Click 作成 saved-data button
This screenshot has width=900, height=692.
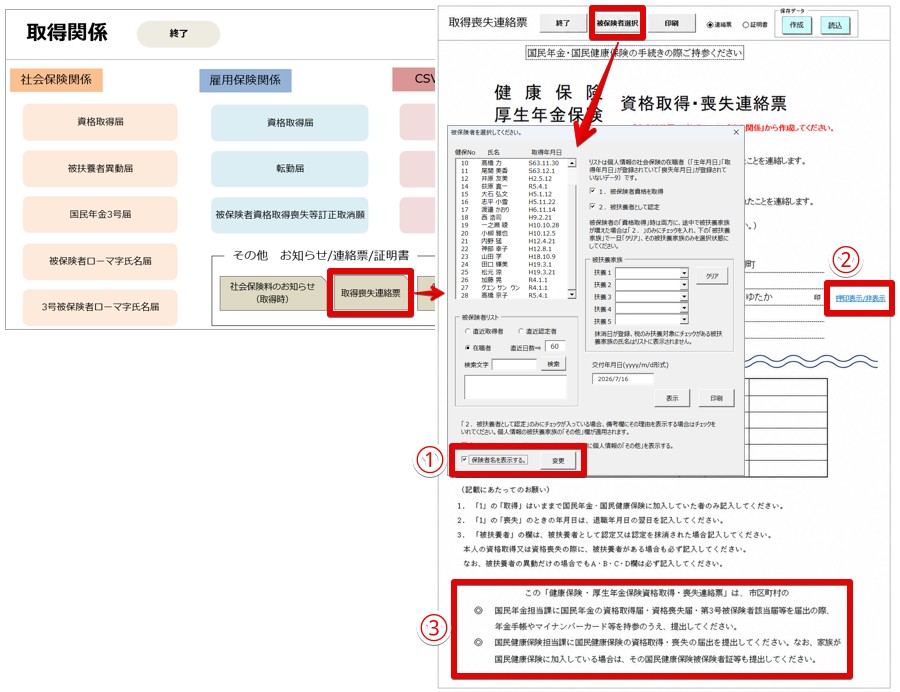pos(796,25)
